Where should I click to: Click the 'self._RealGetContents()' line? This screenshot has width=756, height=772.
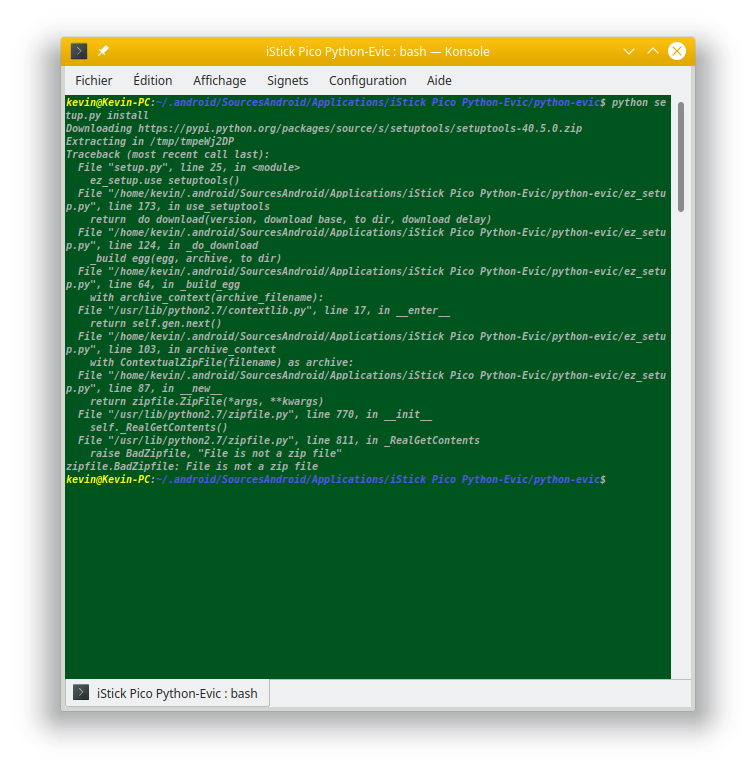tap(158, 427)
